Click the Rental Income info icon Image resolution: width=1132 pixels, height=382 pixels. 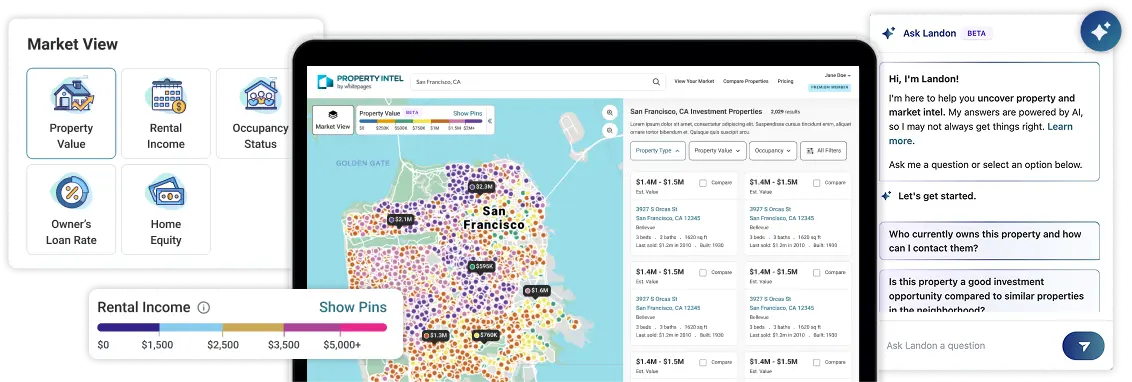click(204, 308)
